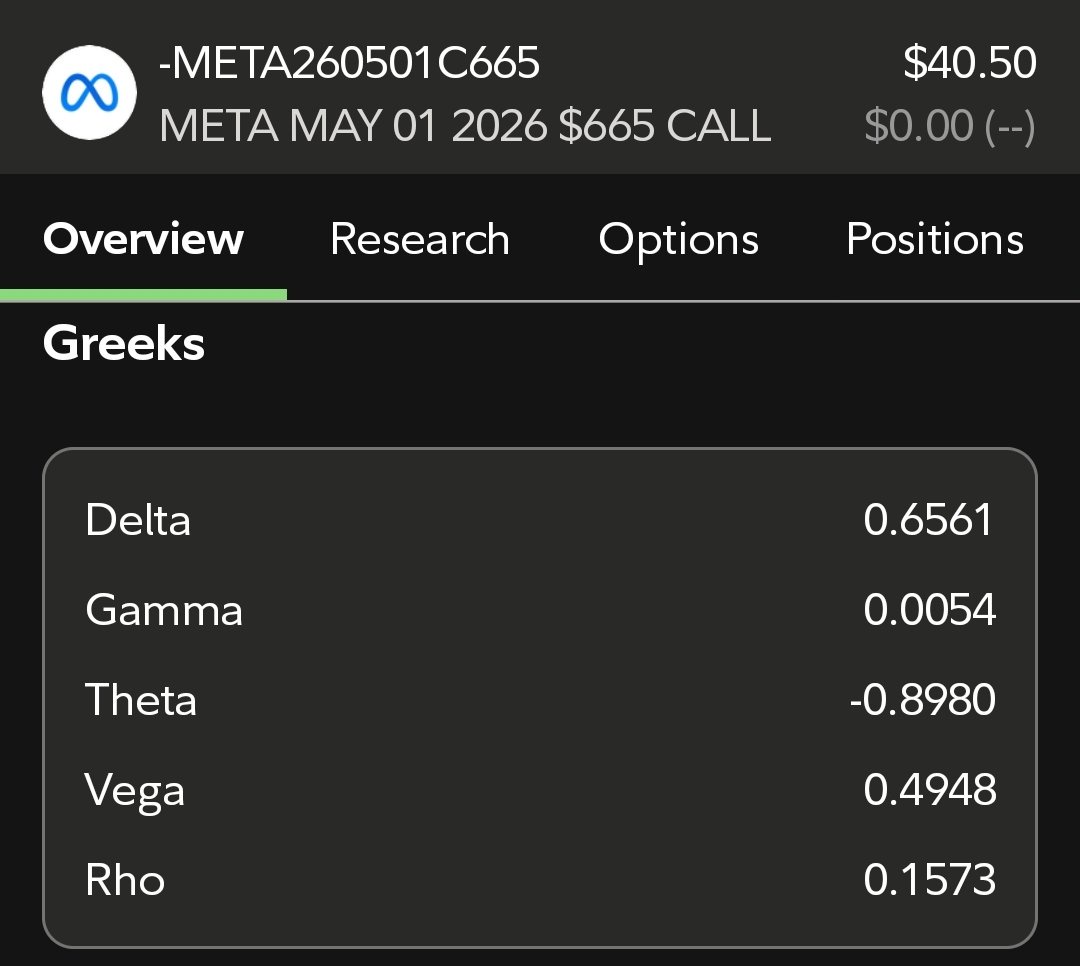Switch to the Research tab
This screenshot has height=966, width=1080.
[x=419, y=239]
